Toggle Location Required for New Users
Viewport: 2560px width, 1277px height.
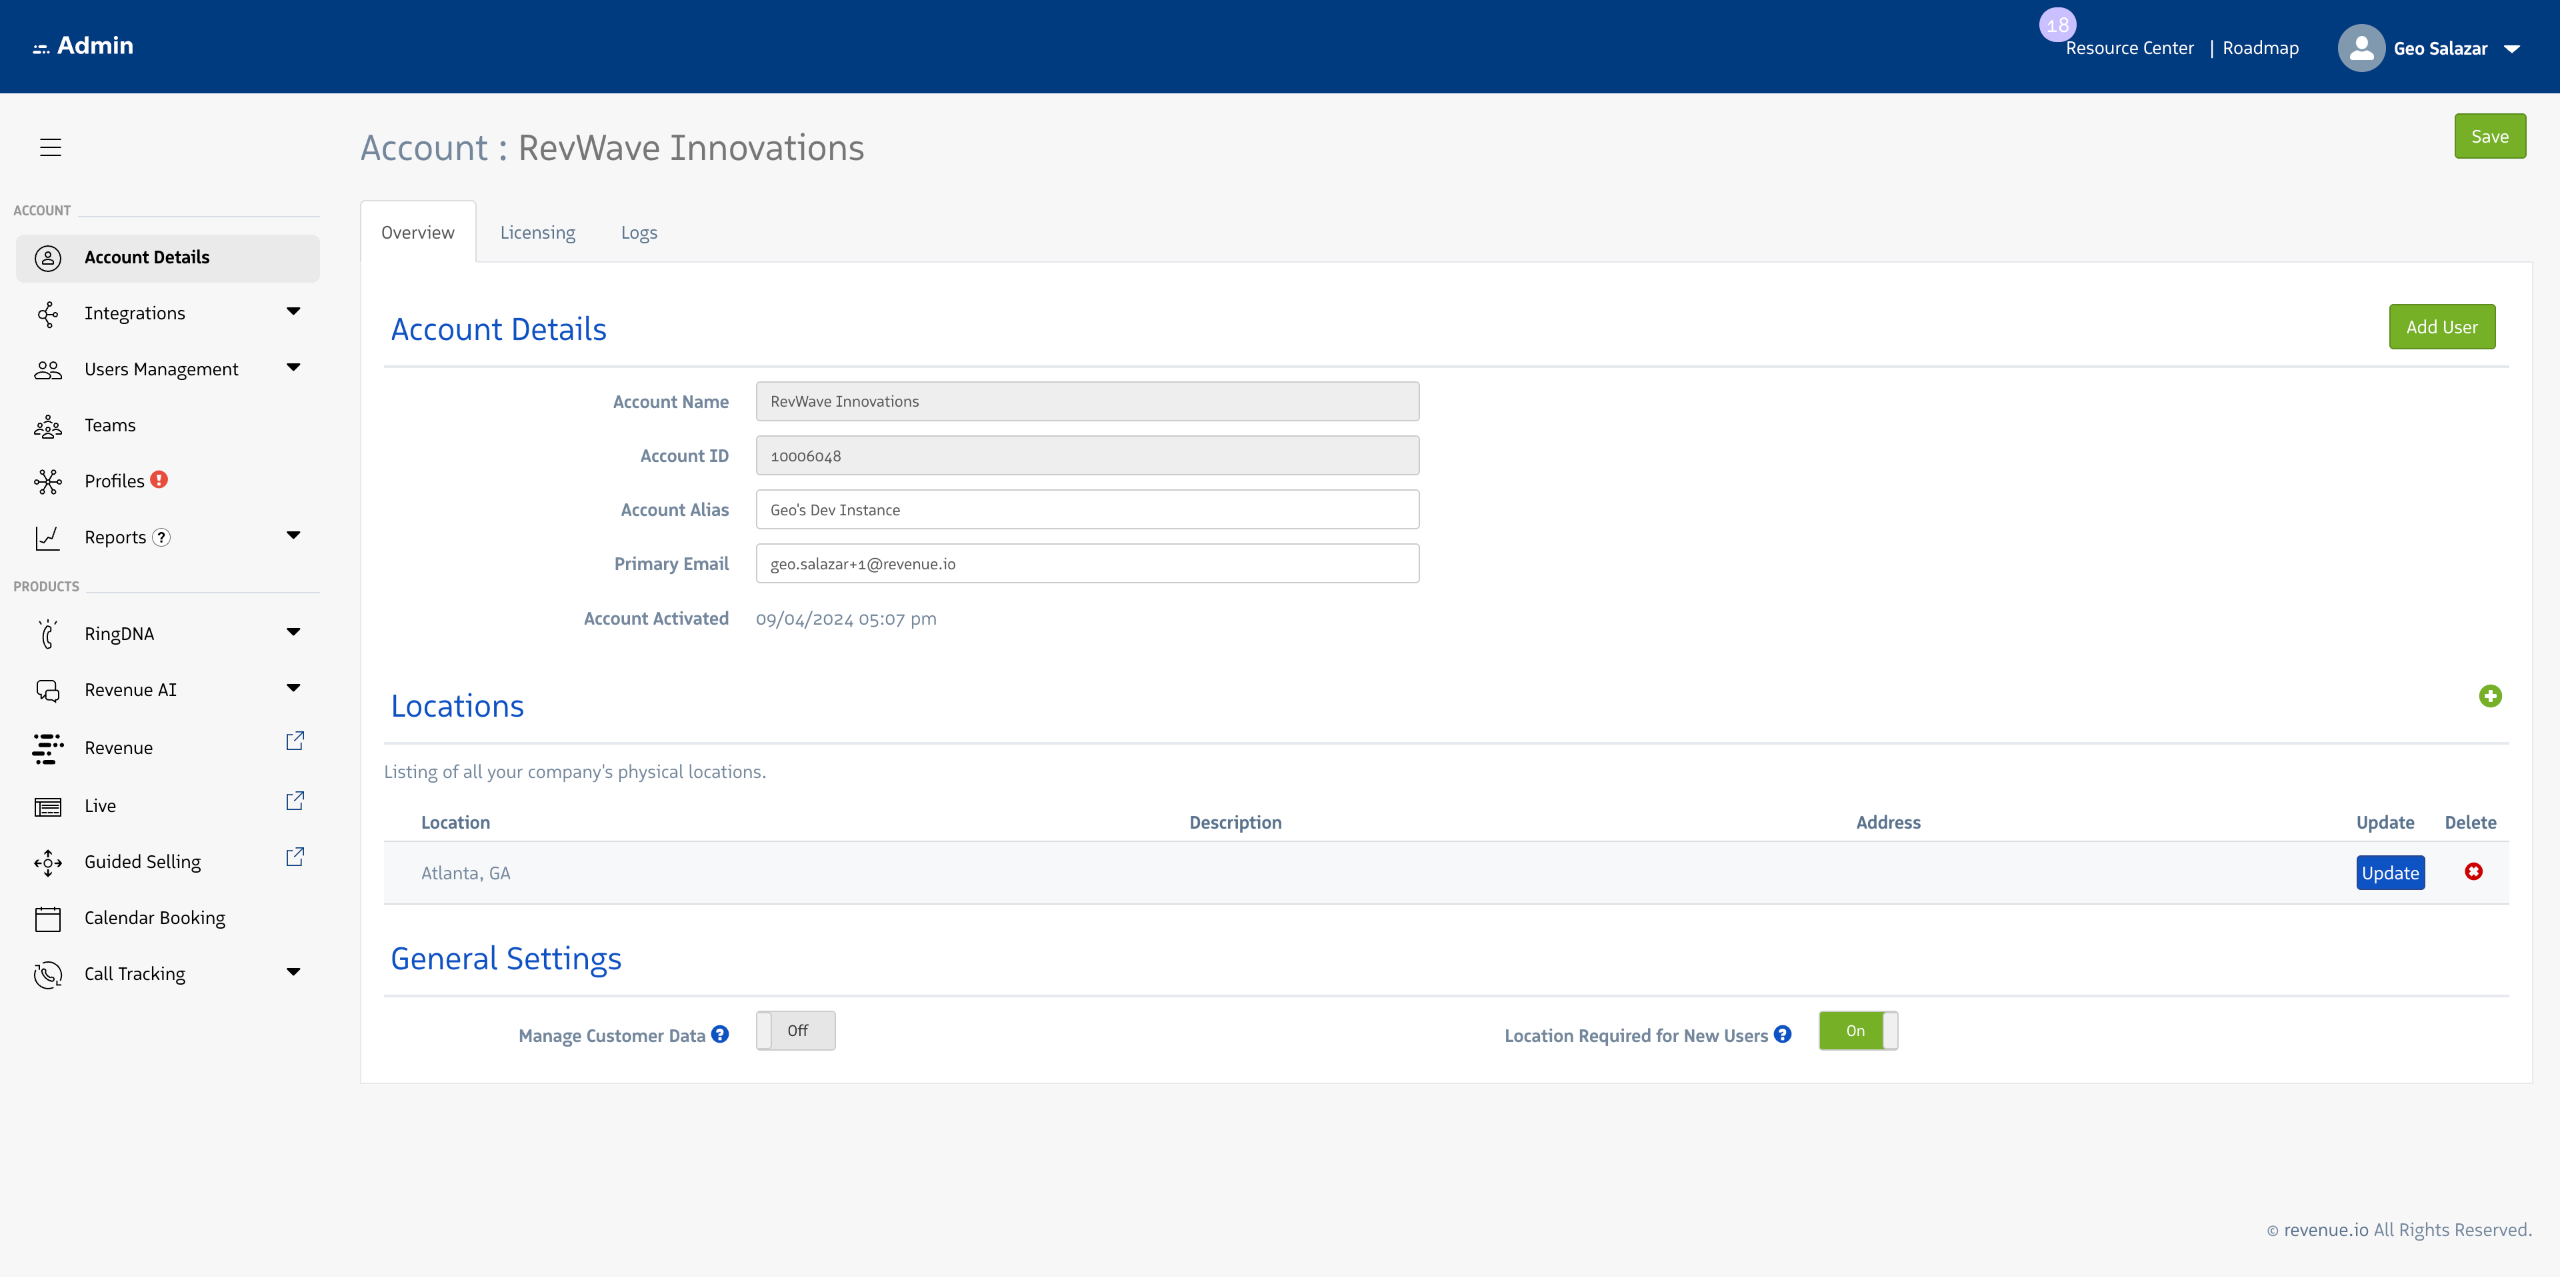pos(1857,1031)
